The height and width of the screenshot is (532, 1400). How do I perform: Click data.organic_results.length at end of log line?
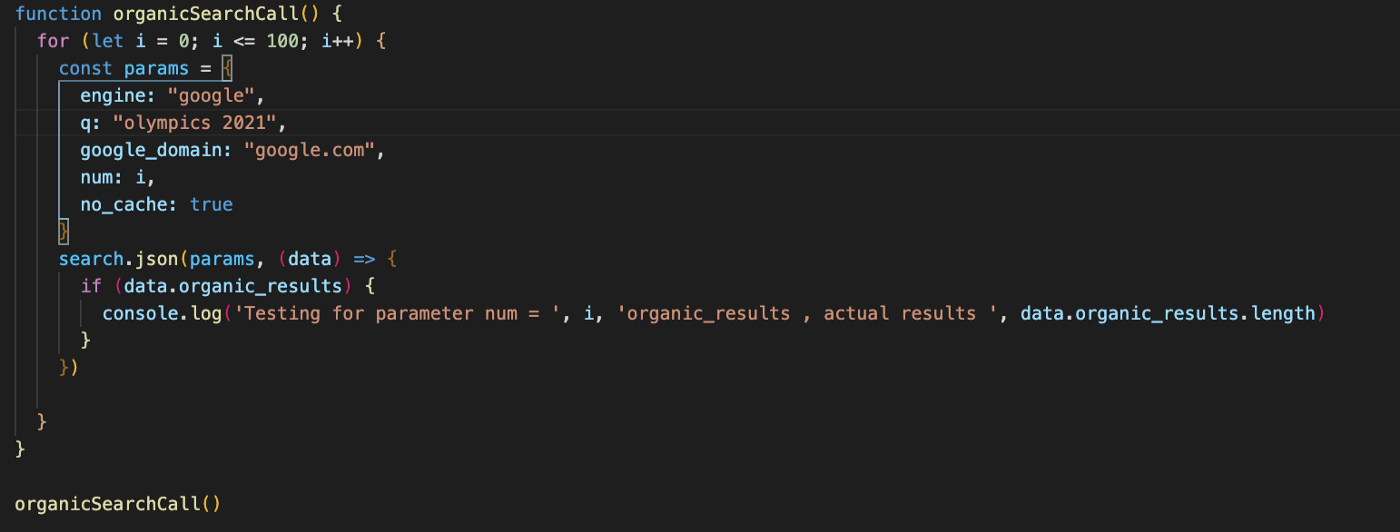[x=1168, y=313]
